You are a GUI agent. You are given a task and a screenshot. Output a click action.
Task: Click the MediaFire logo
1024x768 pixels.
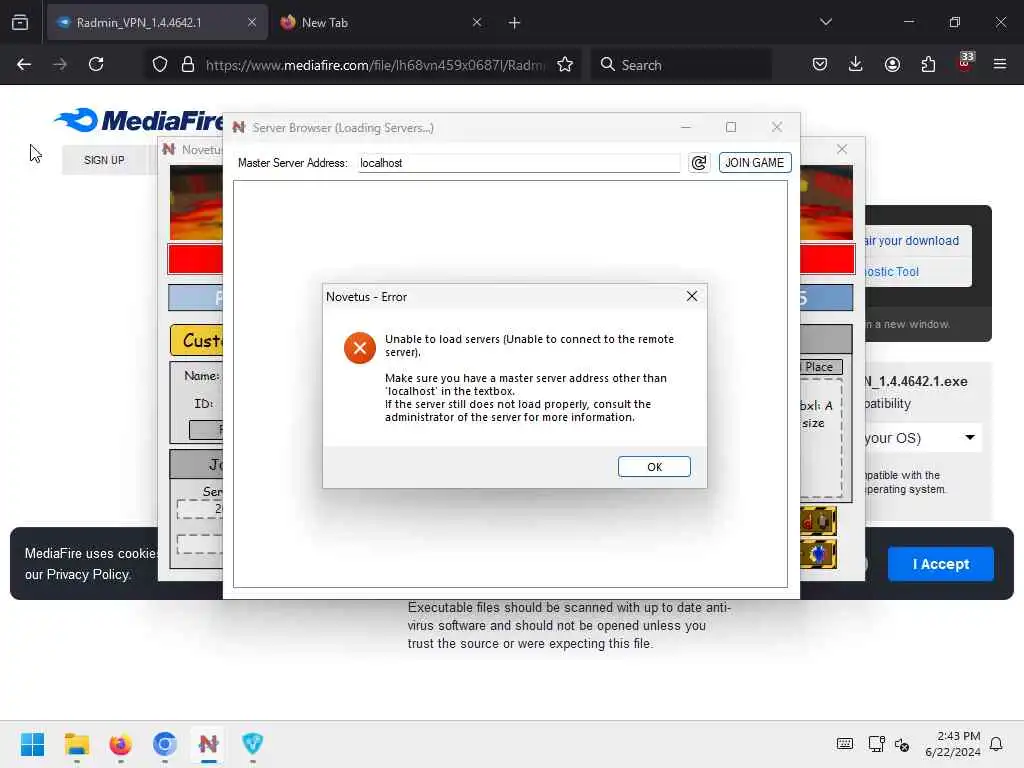coord(138,120)
